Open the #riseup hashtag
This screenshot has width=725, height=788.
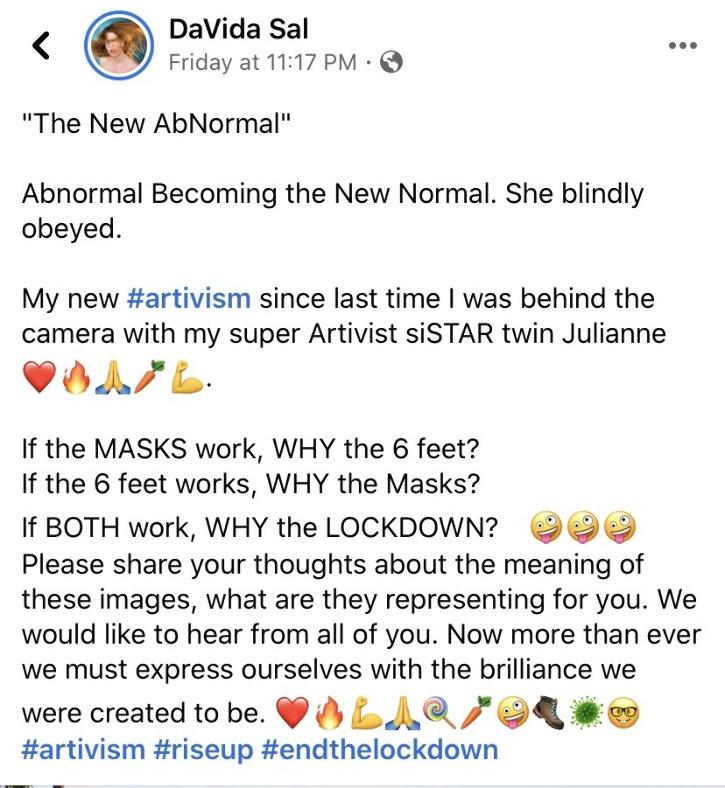click(206, 748)
